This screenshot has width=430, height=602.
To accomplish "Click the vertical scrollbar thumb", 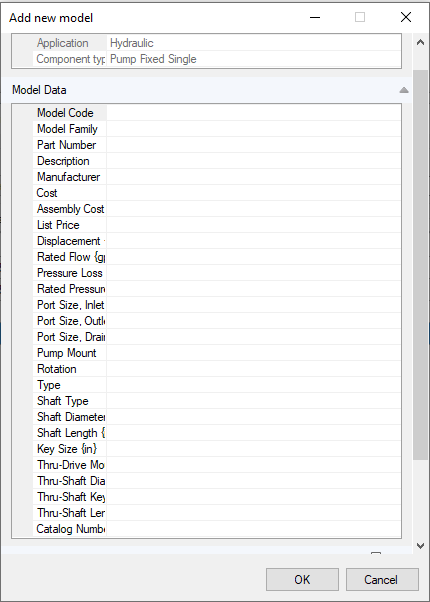I will (420, 264).
